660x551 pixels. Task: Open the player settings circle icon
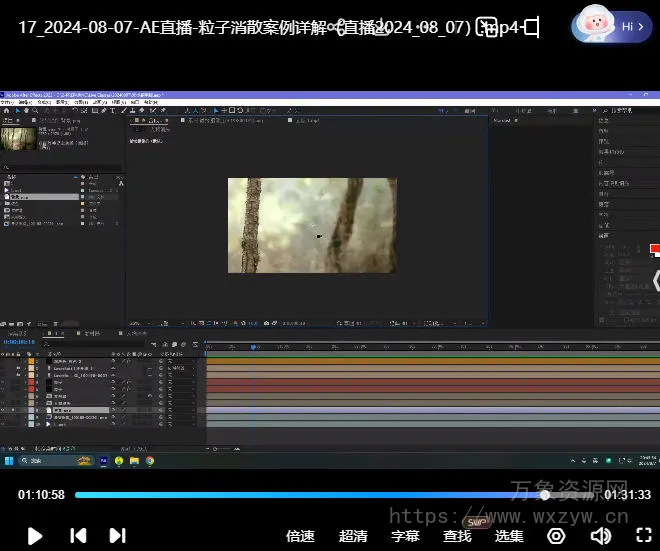556,536
